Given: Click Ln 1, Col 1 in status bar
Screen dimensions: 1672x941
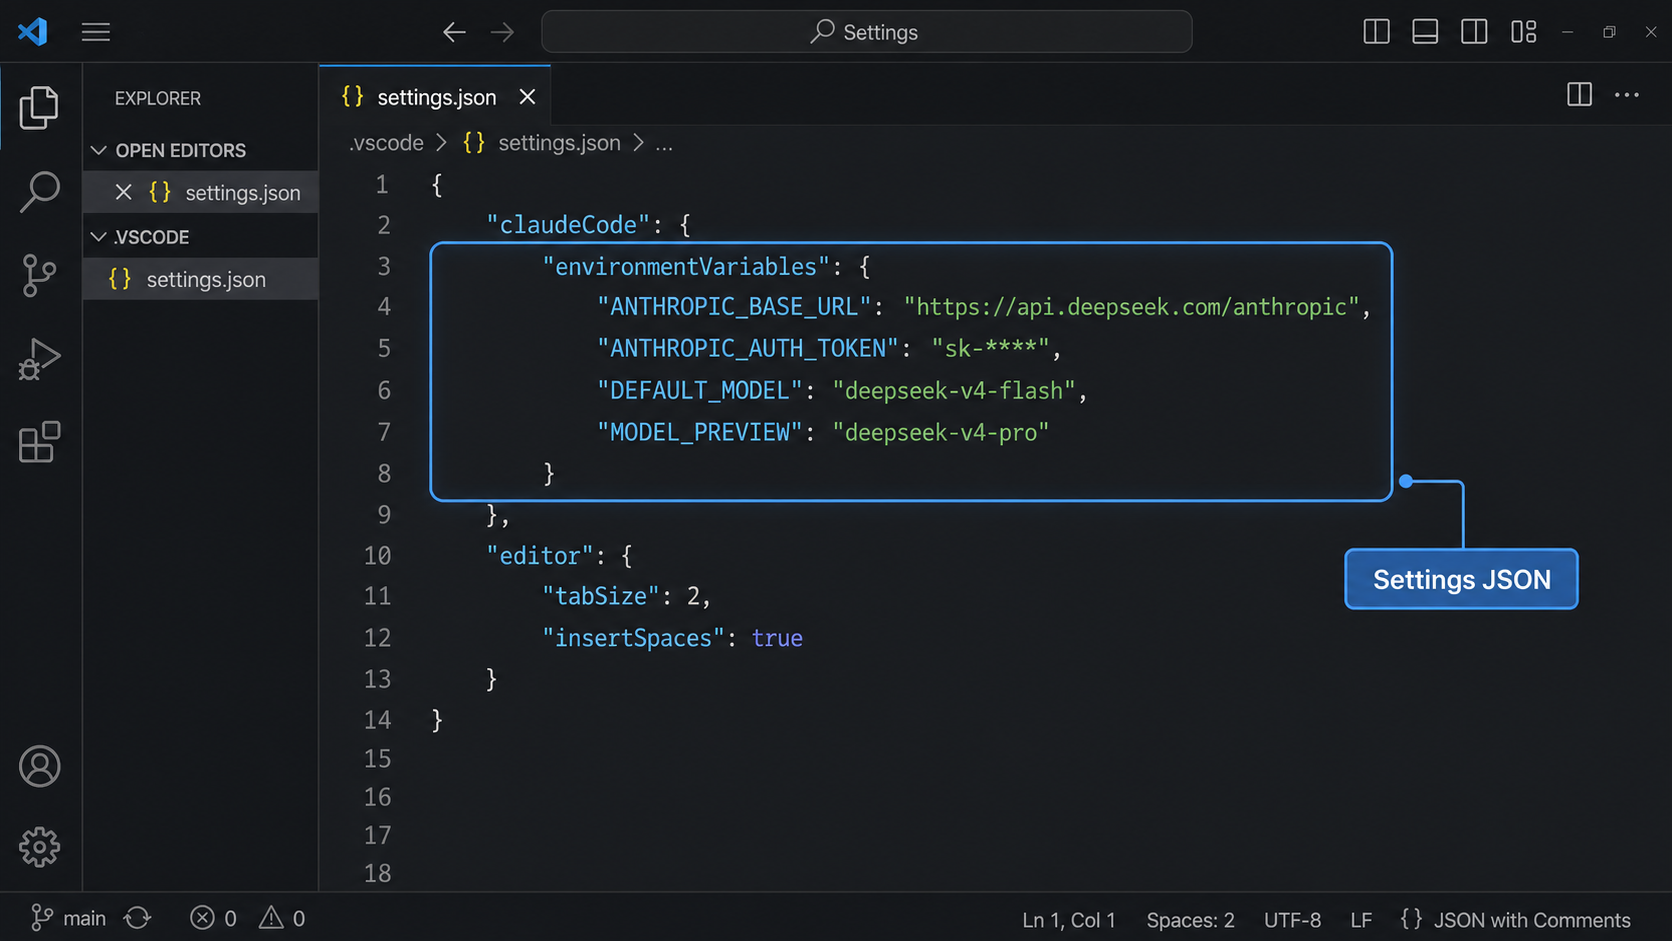Looking at the screenshot, I should click(1068, 920).
